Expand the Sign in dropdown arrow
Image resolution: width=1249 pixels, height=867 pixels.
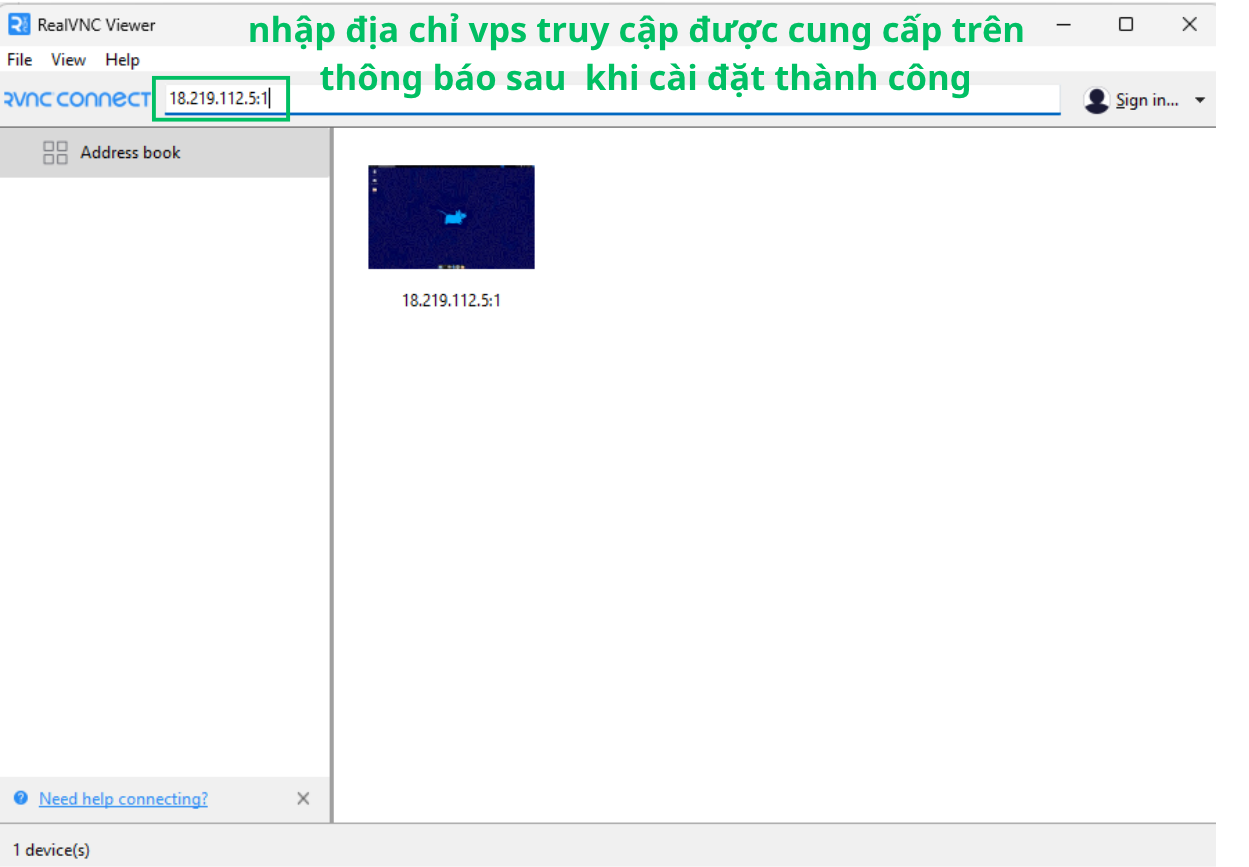[1200, 100]
